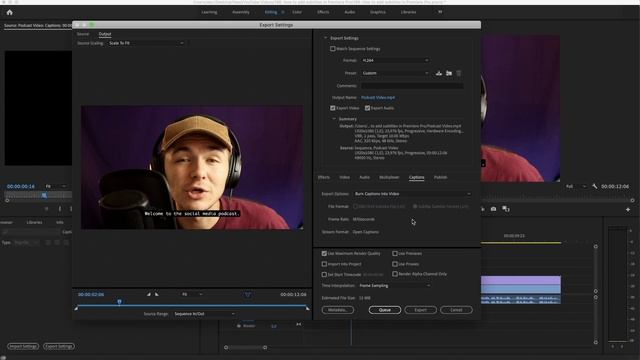The height and width of the screenshot is (360, 640).
Task: Switch to the Learning workspace
Action: [x=209, y=12]
